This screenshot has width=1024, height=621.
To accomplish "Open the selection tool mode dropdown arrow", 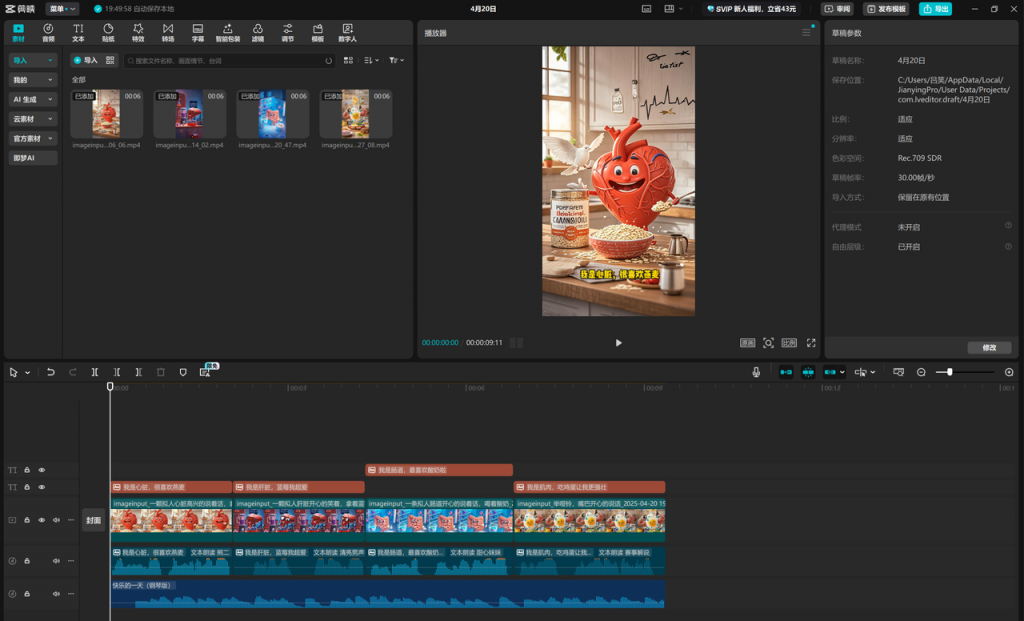I will click(27, 373).
